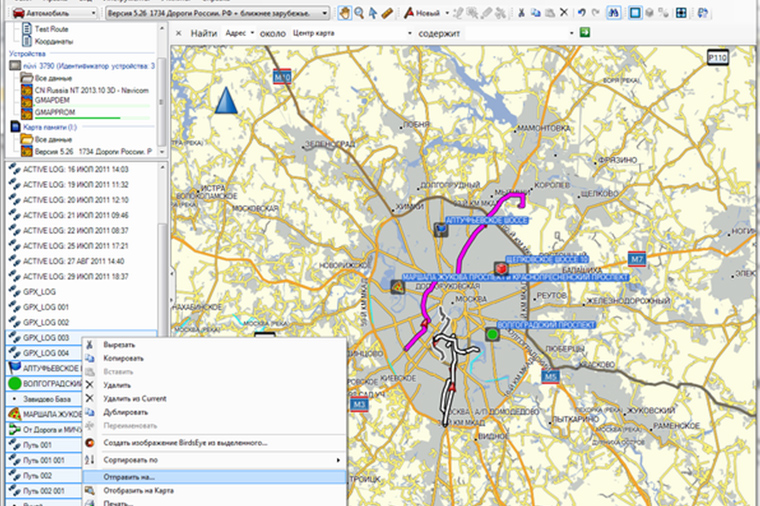Screen dimensions: 760x506
Task: Click the M3 highway shield on map
Action: (359, 404)
